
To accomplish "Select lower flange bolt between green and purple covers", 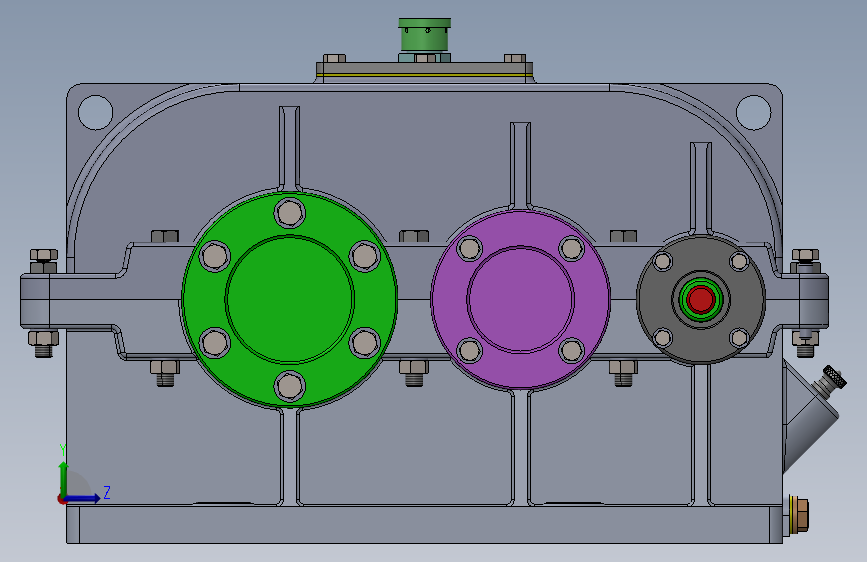I will click(414, 373).
